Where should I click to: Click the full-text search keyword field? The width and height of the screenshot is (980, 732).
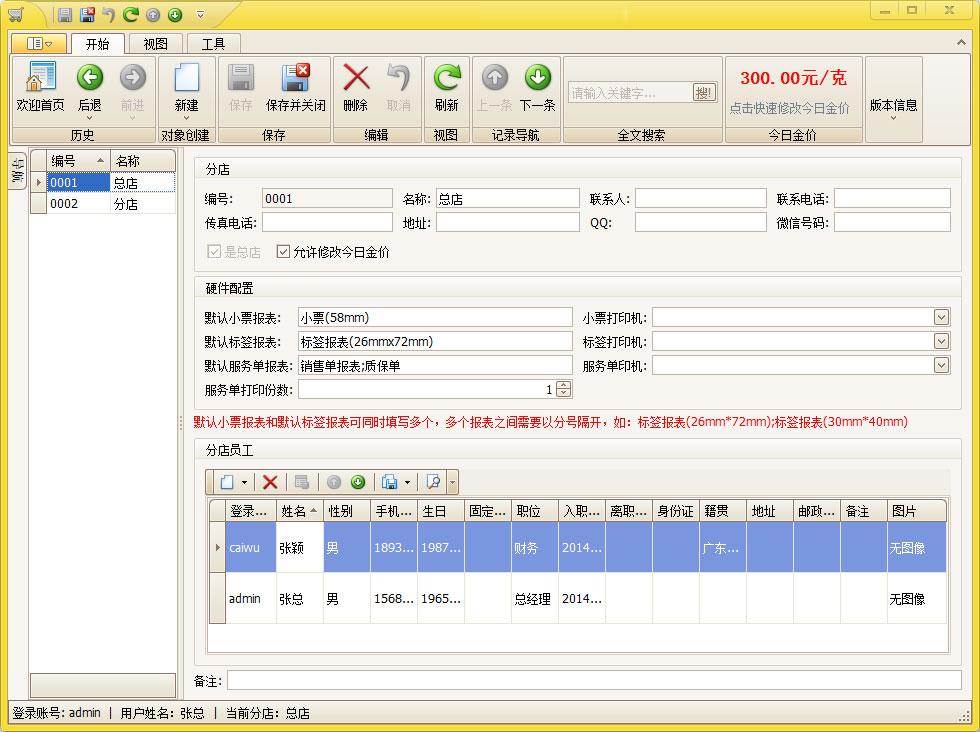coord(630,93)
